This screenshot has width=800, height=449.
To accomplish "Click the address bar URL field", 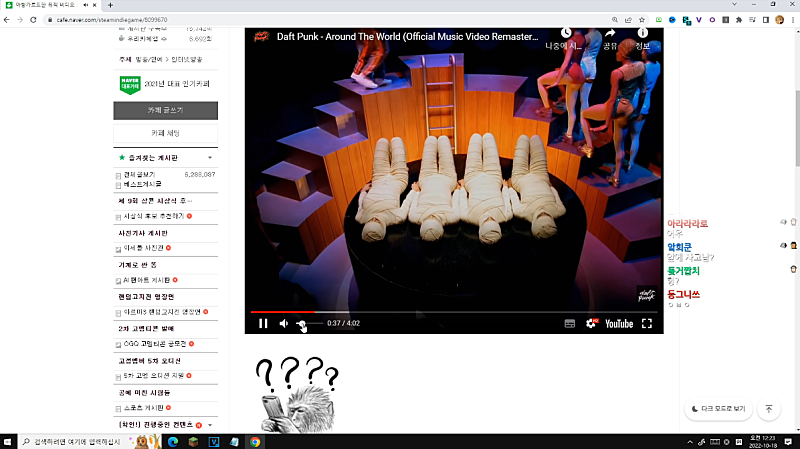I will [x=327, y=20].
